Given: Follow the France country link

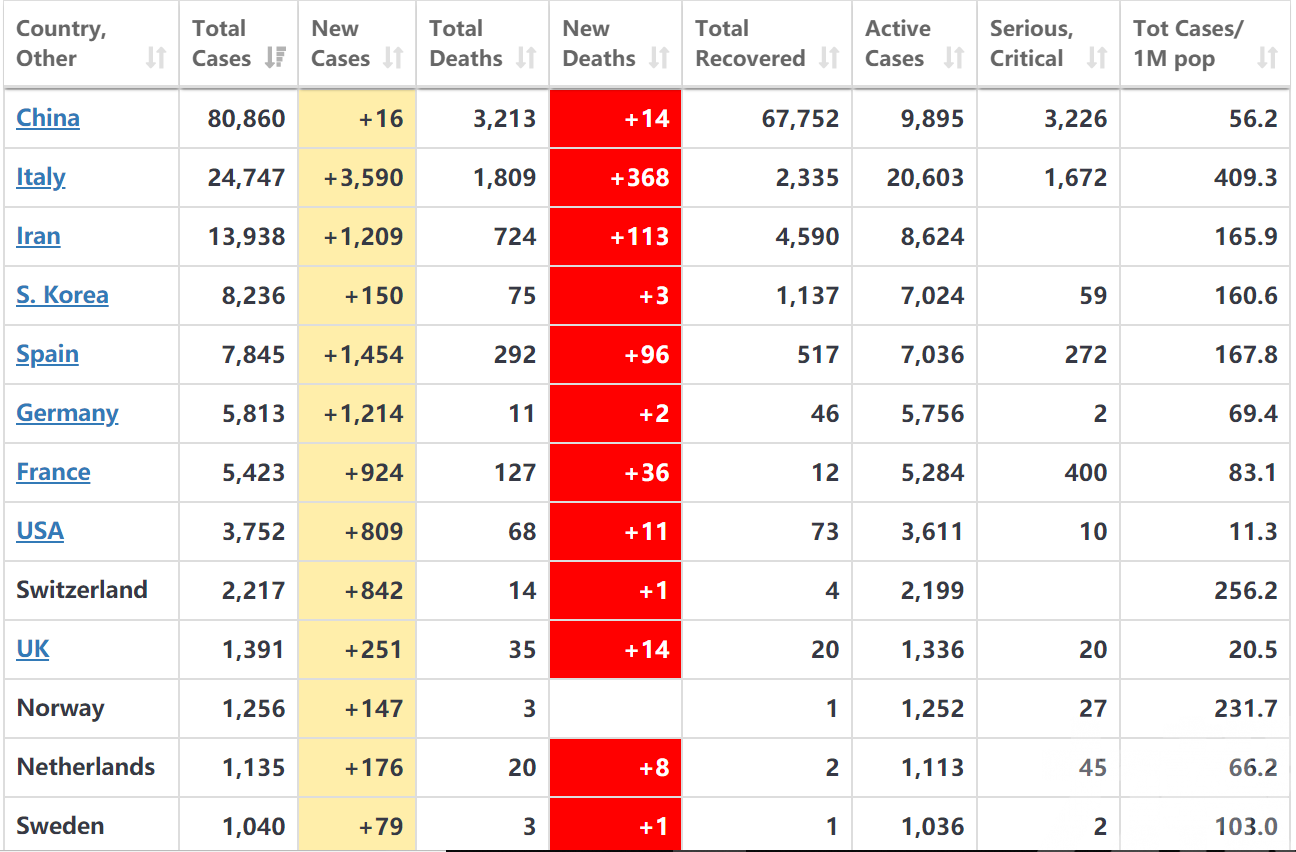Looking at the screenshot, I should click(x=53, y=472).
